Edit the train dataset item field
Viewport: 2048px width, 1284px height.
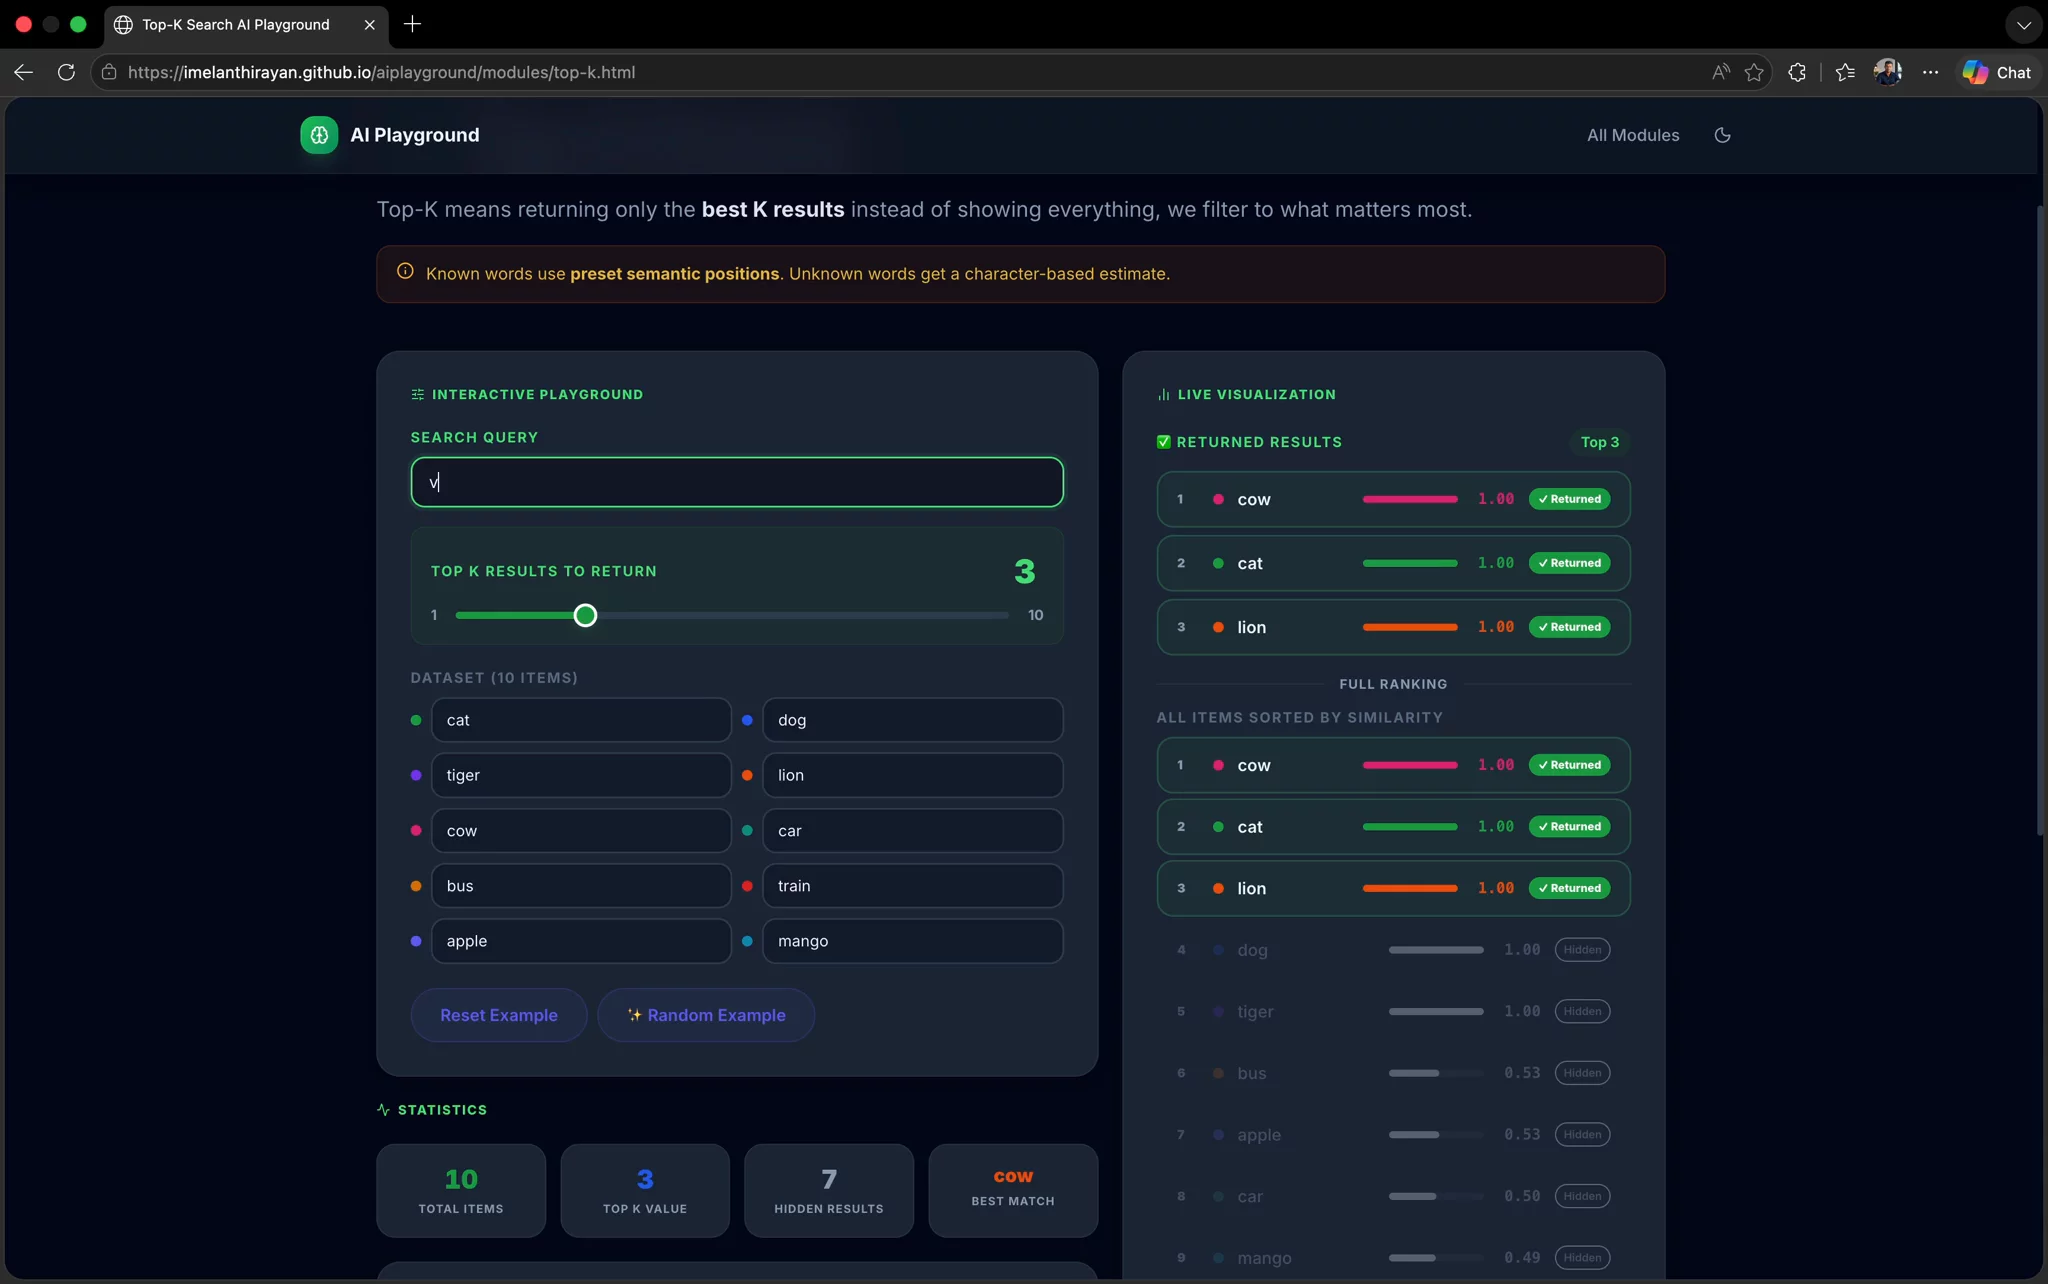pos(912,886)
